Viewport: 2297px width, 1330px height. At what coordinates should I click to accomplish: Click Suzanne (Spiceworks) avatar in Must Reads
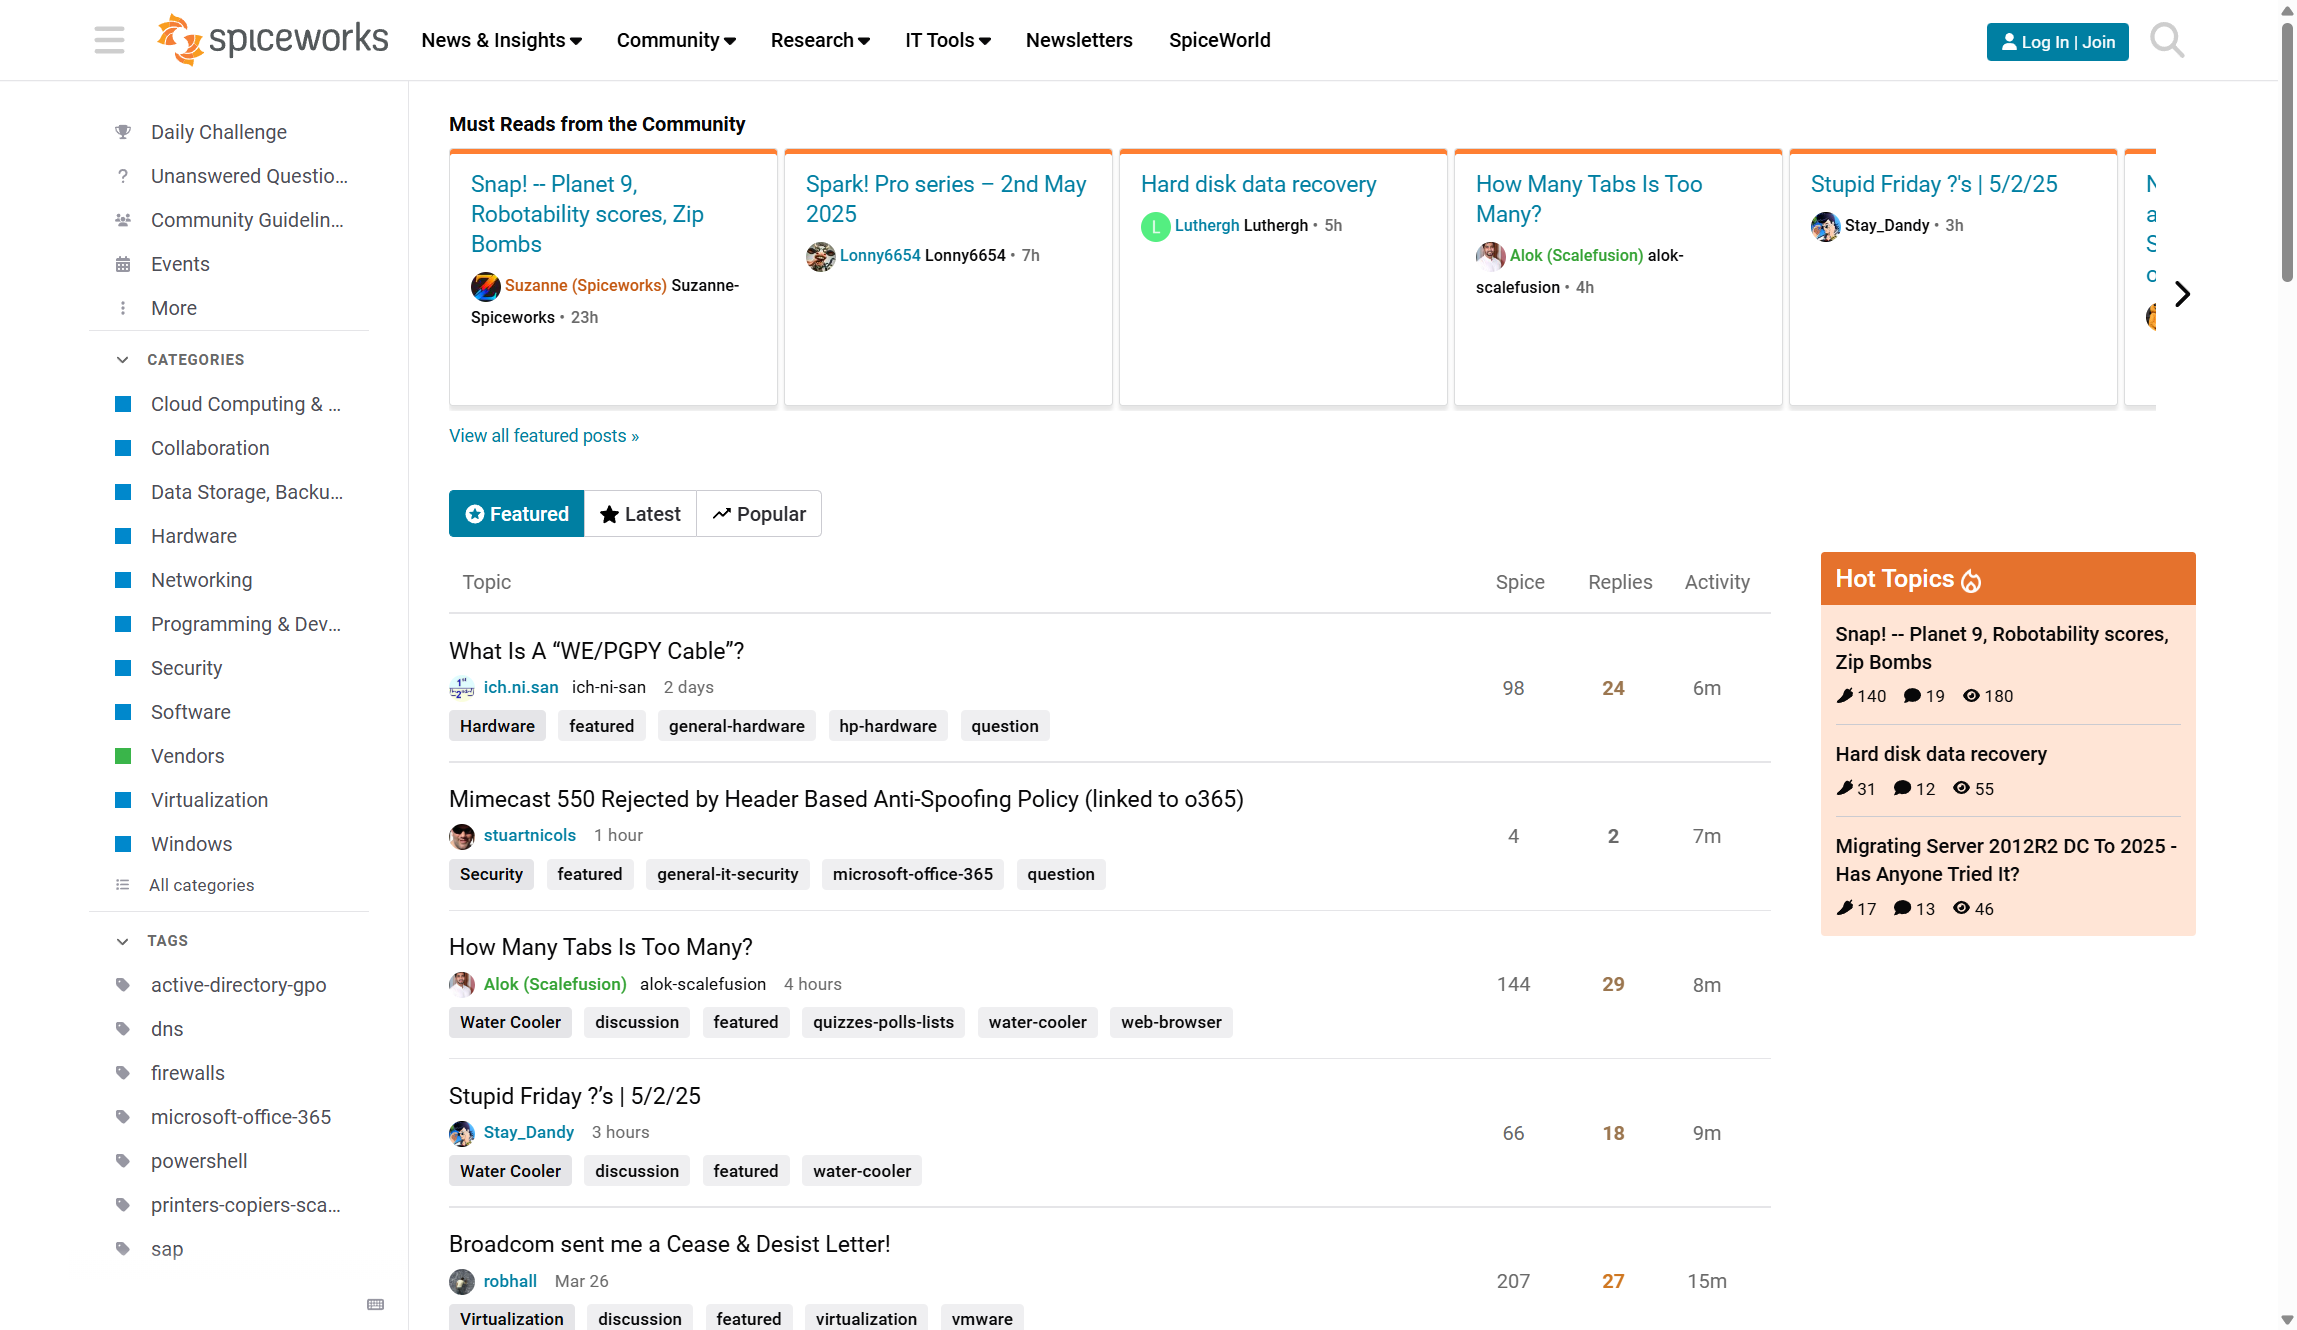[x=486, y=286]
